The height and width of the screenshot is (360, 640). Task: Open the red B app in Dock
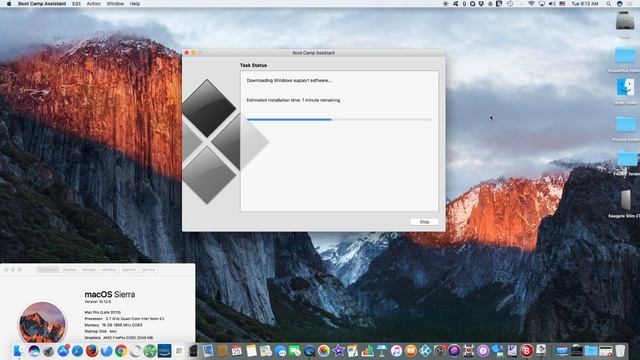click(x=527, y=351)
